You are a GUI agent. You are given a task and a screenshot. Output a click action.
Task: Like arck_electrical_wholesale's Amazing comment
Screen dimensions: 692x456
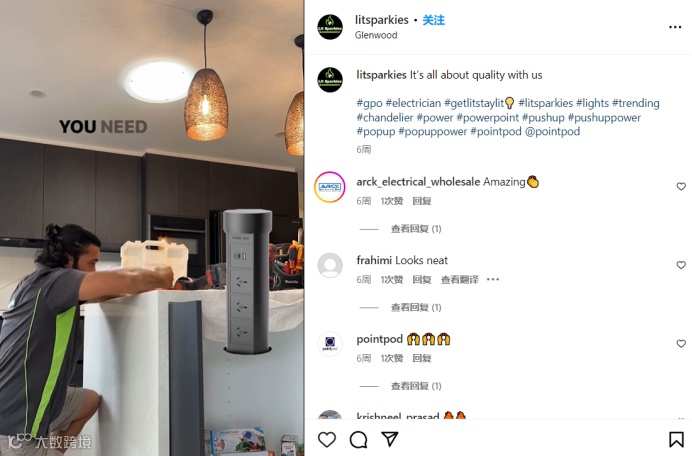(x=681, y=187)
